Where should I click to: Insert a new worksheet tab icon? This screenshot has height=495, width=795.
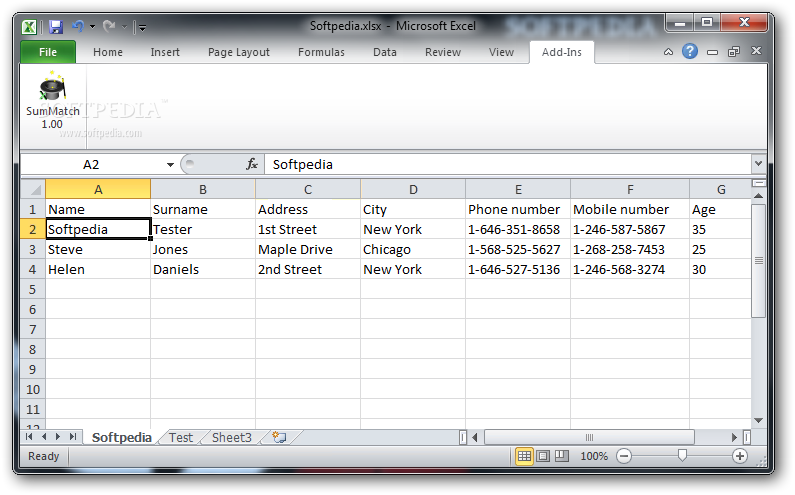[279, 437]
